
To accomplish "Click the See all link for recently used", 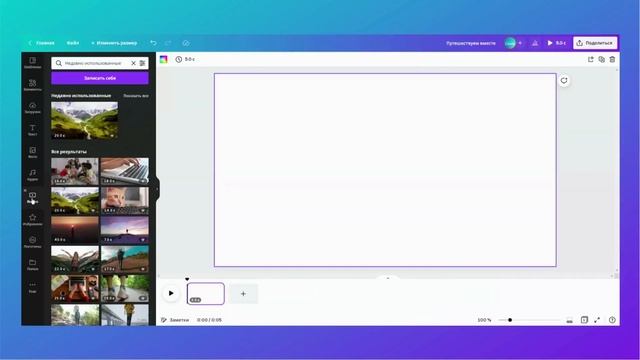I will (136, 96).
